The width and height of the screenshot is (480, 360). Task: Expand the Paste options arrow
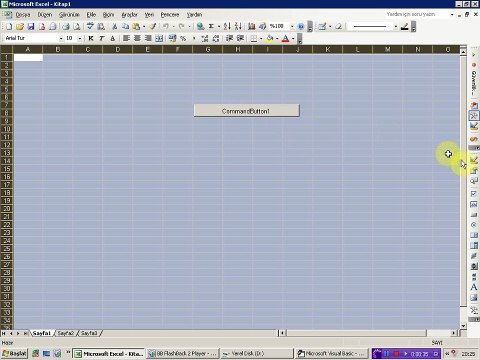click(x=144, y=26)
